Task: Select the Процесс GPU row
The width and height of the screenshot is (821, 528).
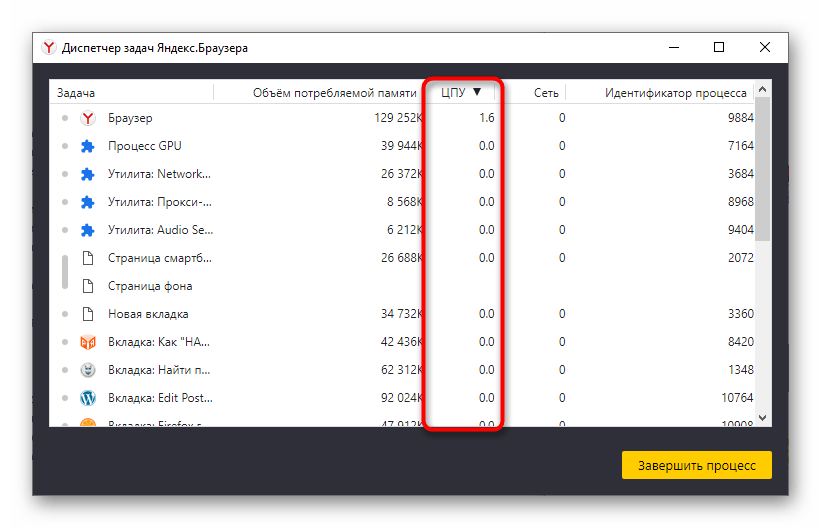Action: (402, 146)
